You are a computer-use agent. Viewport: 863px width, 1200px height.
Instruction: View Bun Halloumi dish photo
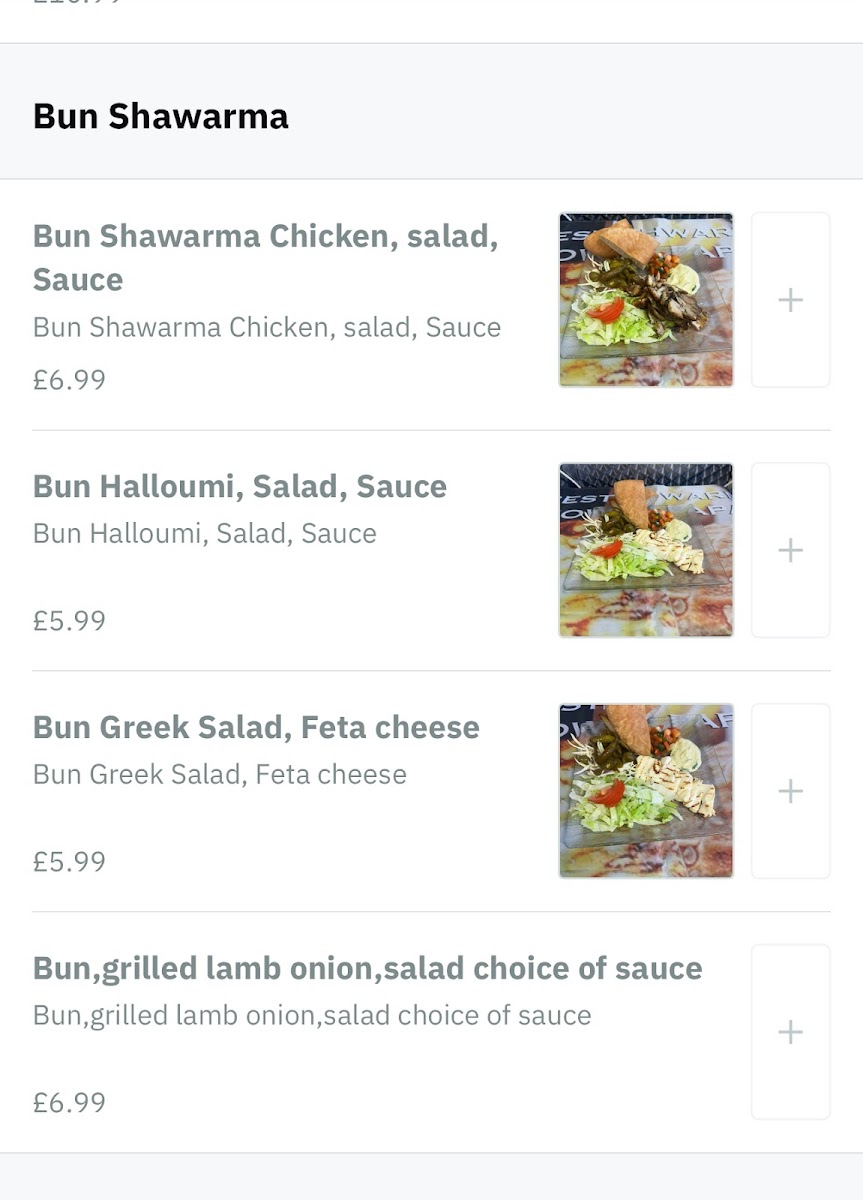(x=646, y=550)
